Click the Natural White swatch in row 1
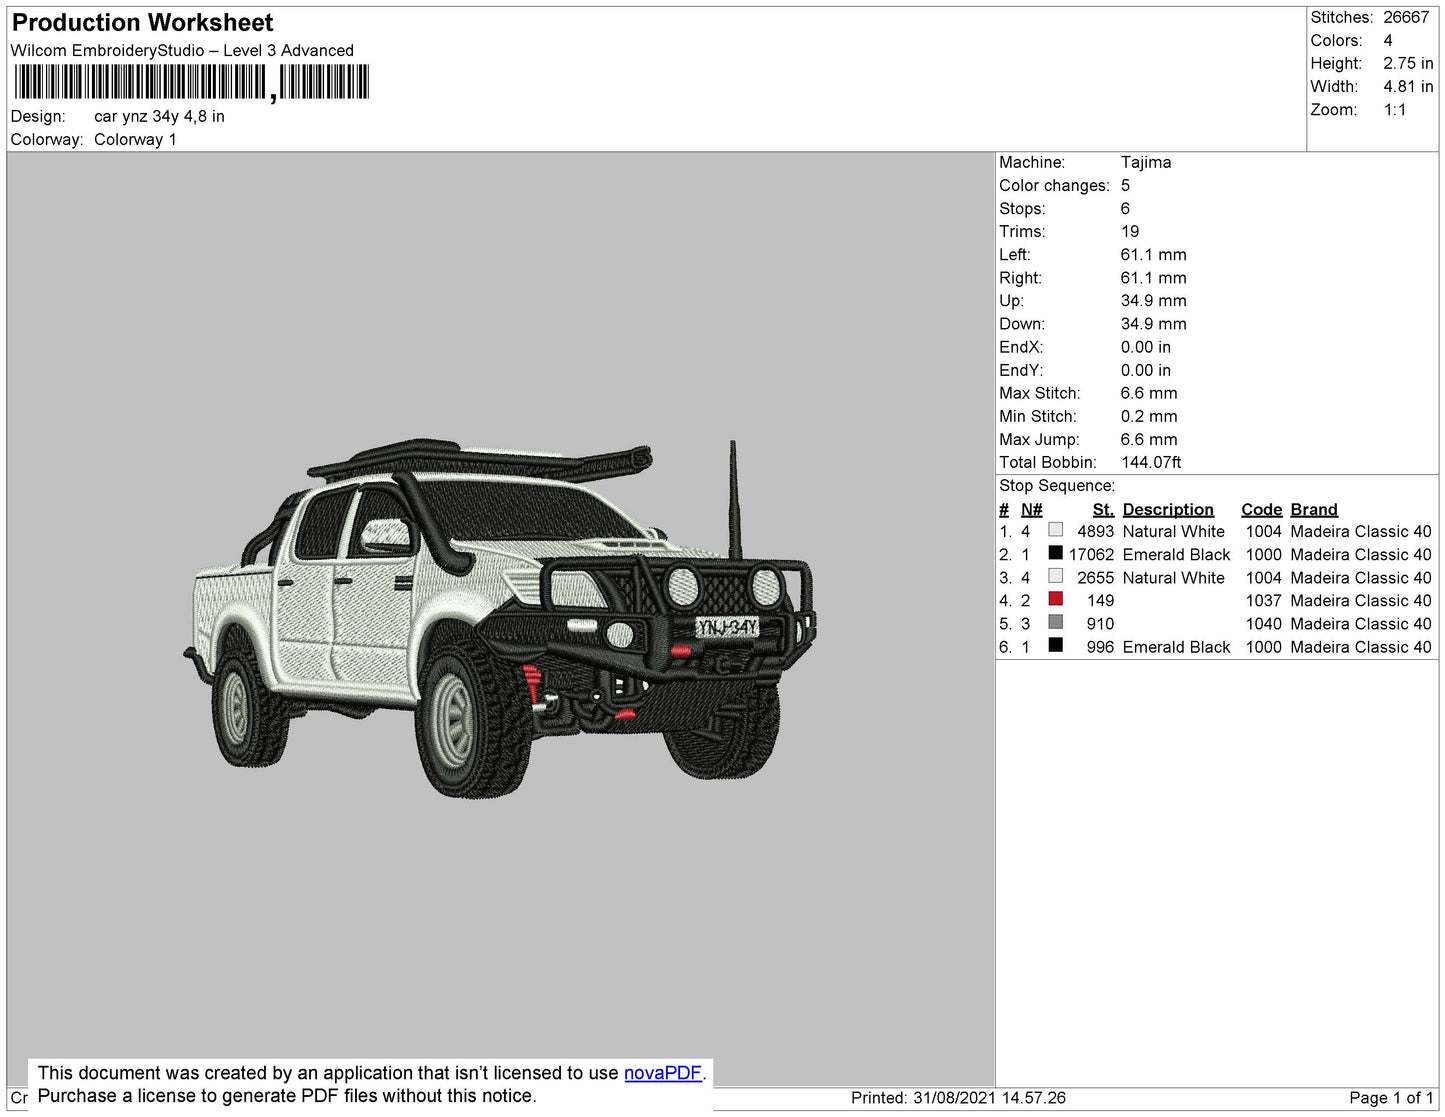 click(1055, 530)
